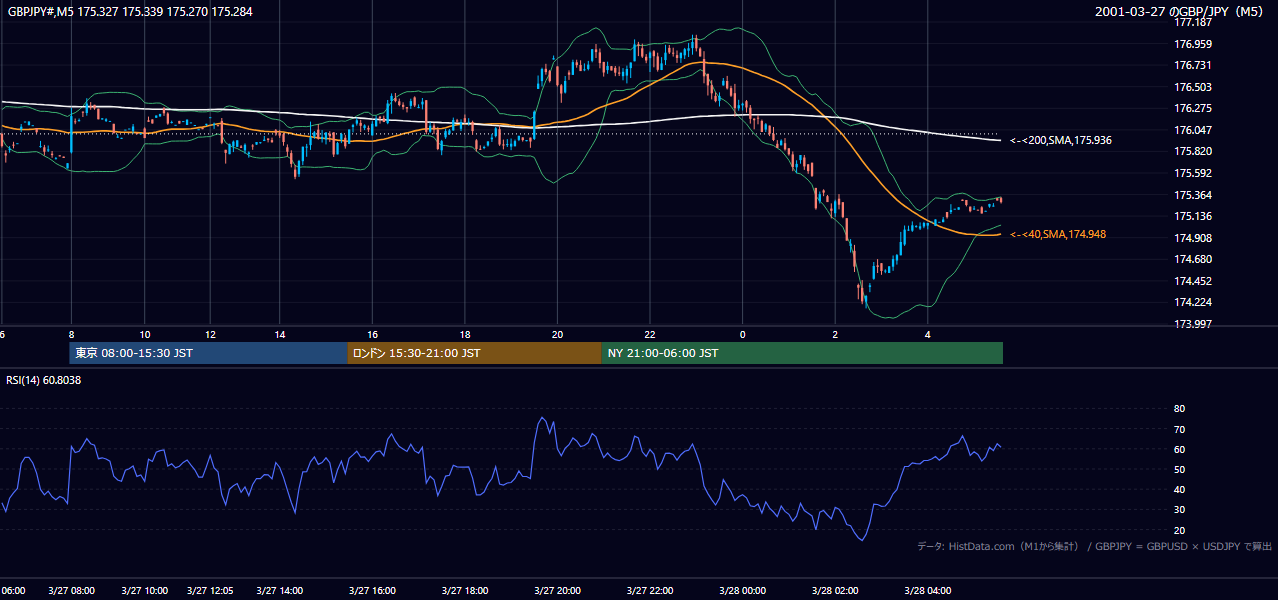This screenshot has height=600, width=1278.
Task: Click the NY 21:00-06:00 JST session bar
Action: [x=802, y=353]
